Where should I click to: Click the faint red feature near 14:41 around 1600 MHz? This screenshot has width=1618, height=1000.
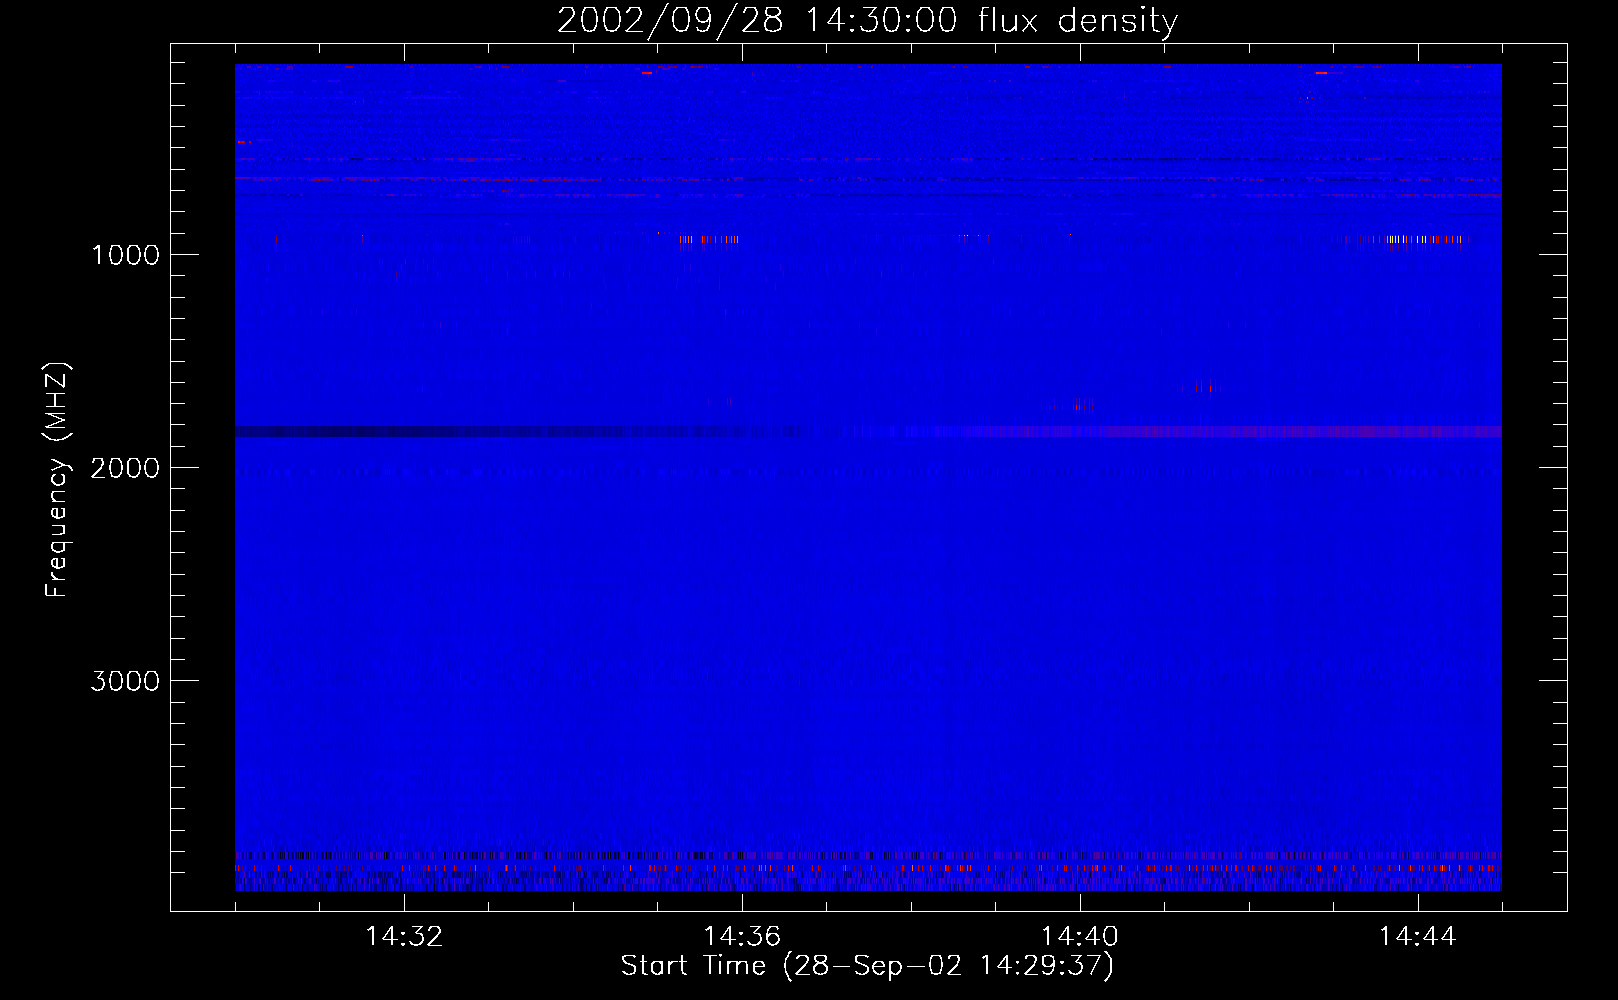click(1198, 387)
